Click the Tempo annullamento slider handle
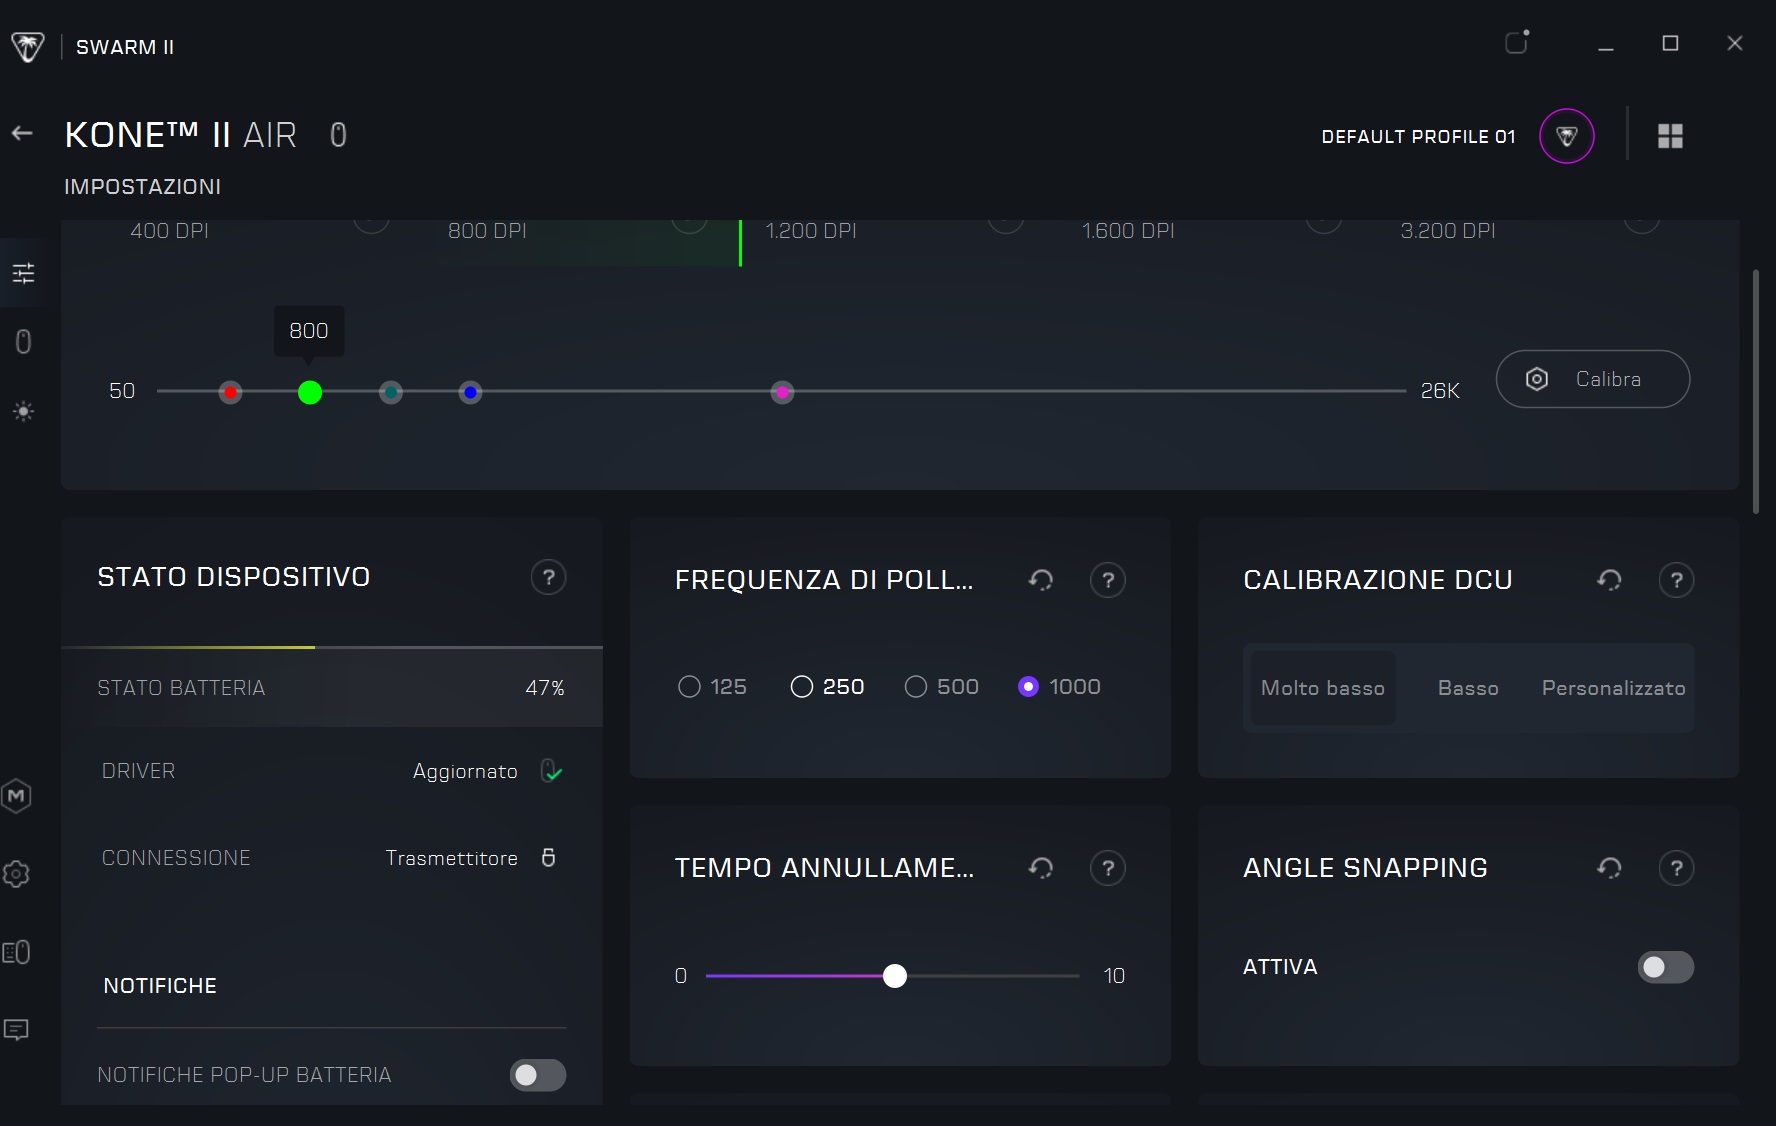 (895, 976)
